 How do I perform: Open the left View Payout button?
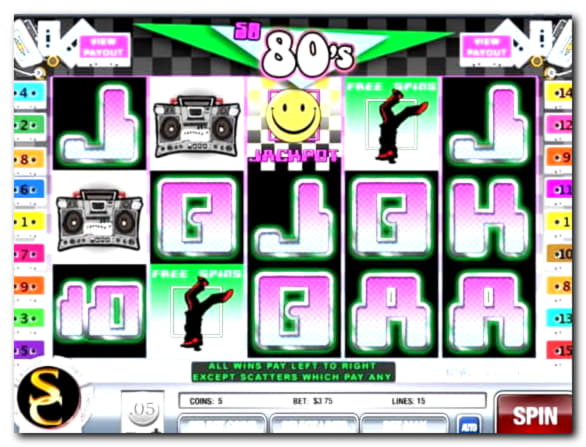pos(103,47)
